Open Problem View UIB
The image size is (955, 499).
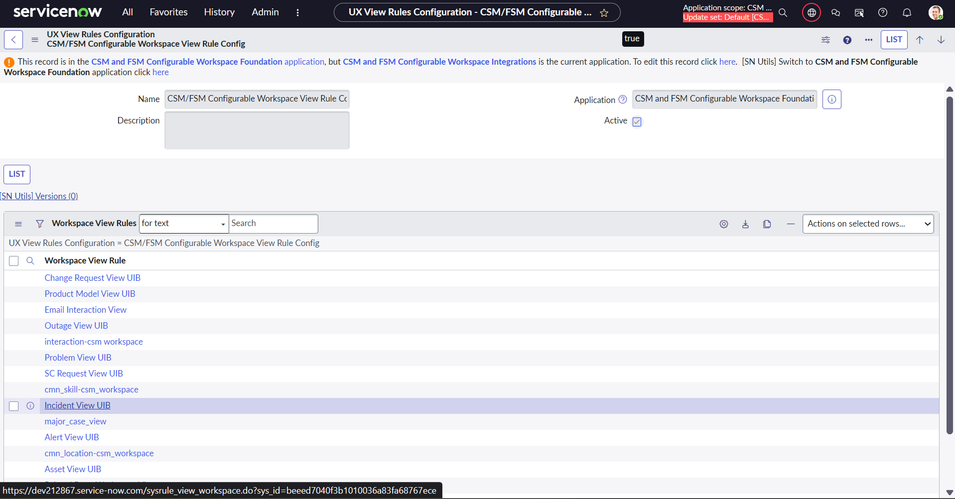coord(78,358)
